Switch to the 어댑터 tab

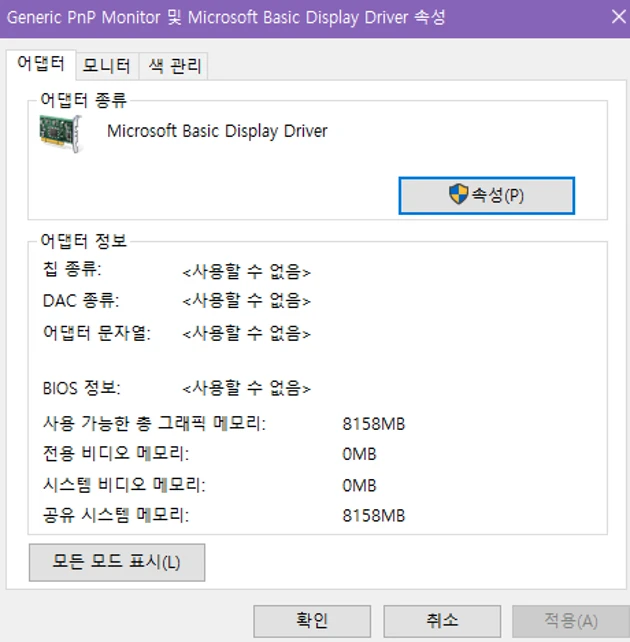[x=41, y=64]
